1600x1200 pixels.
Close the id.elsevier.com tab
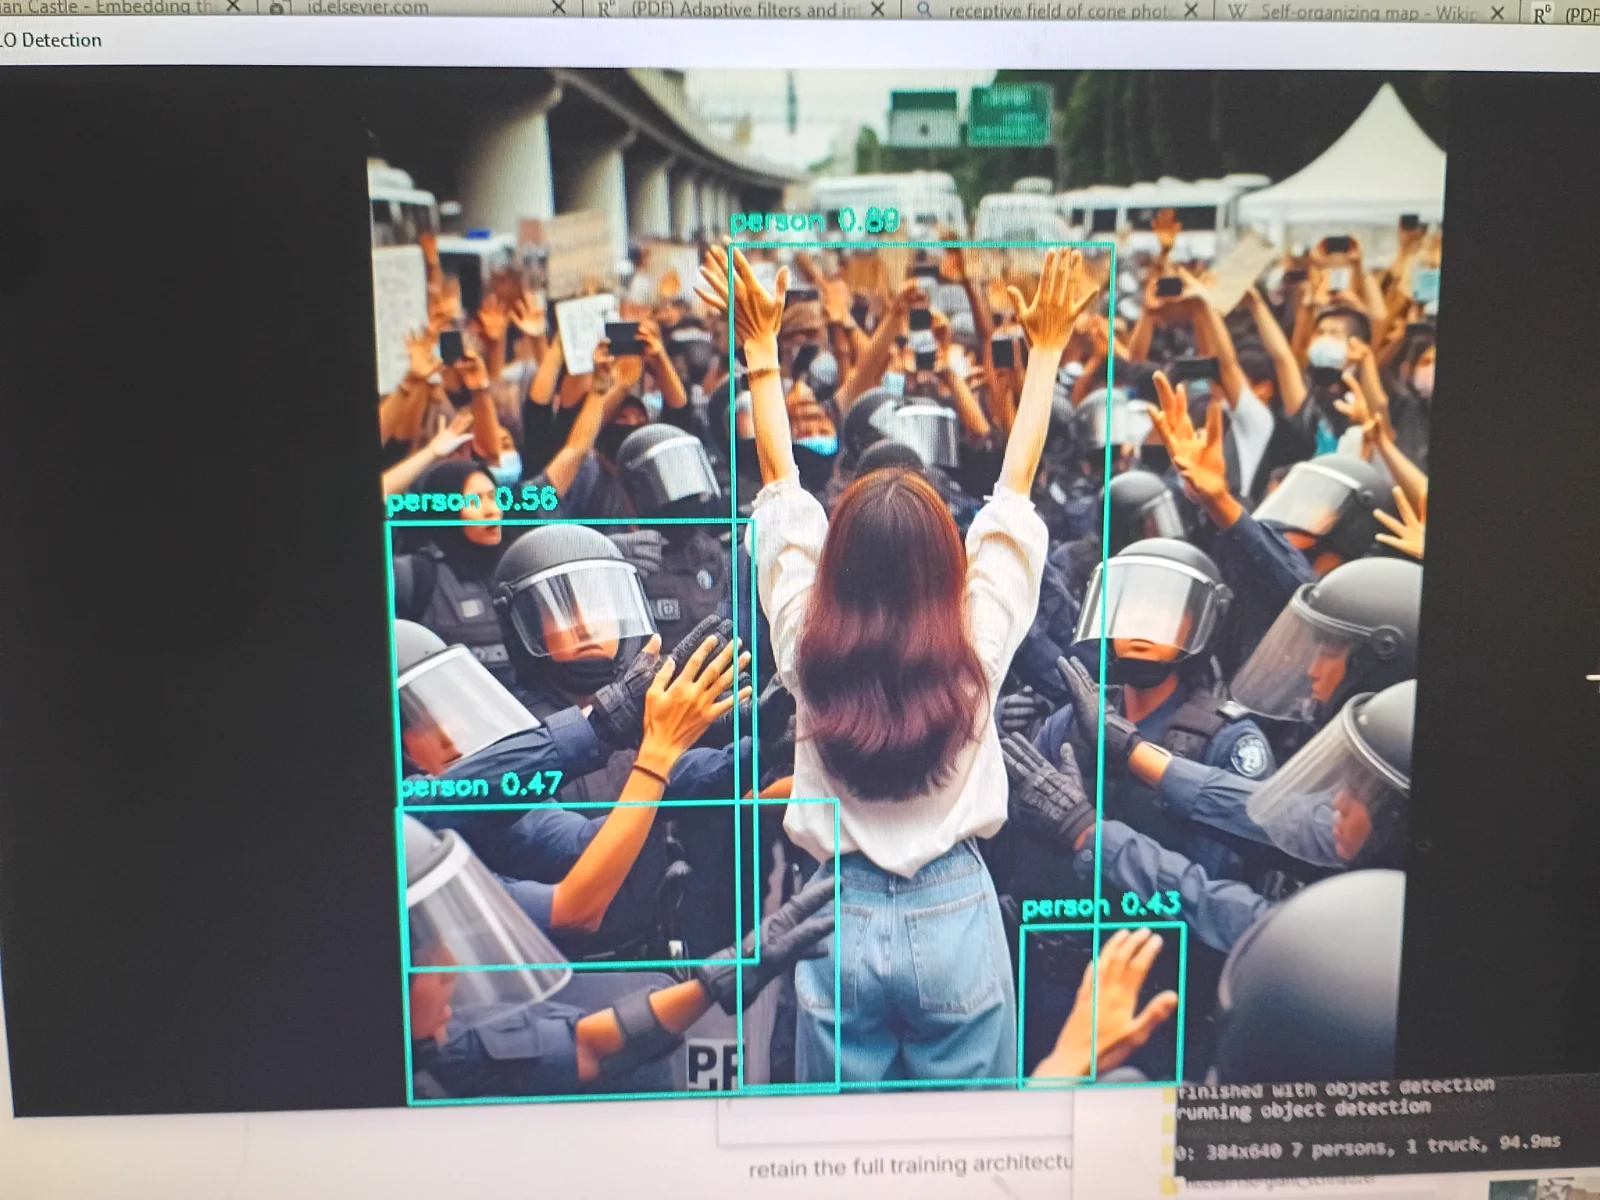(x=559, y=9)
